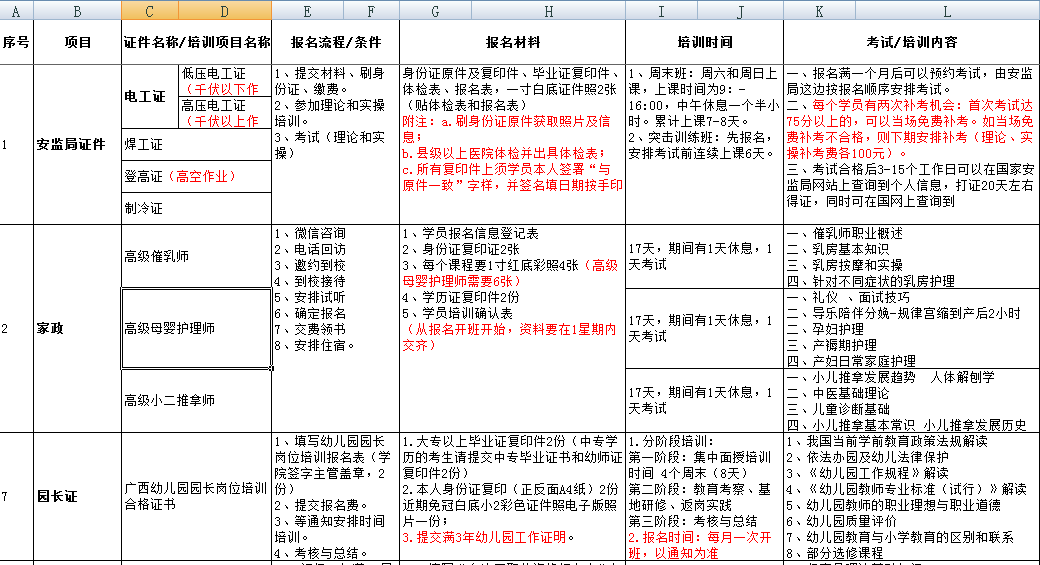The image size is (1040, 565).
Task: Select column I header
Action: pos(661,10)
